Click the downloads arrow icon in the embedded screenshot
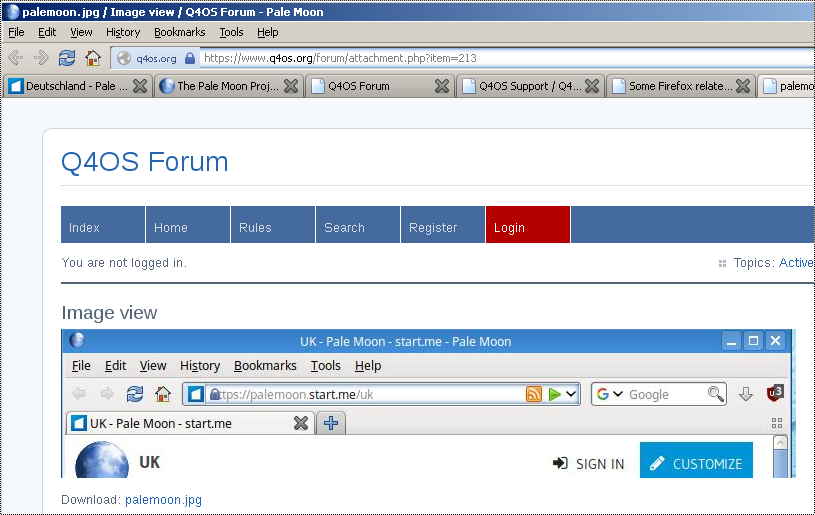 click(746, 394)
